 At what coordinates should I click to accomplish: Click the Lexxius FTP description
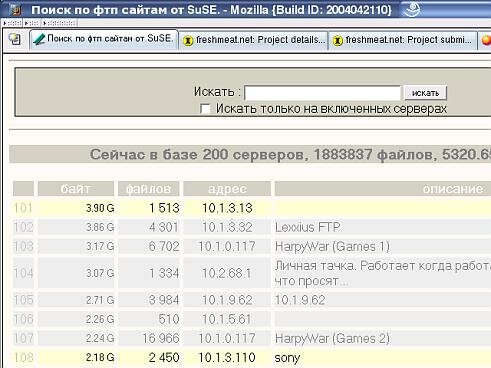[307, 227]
